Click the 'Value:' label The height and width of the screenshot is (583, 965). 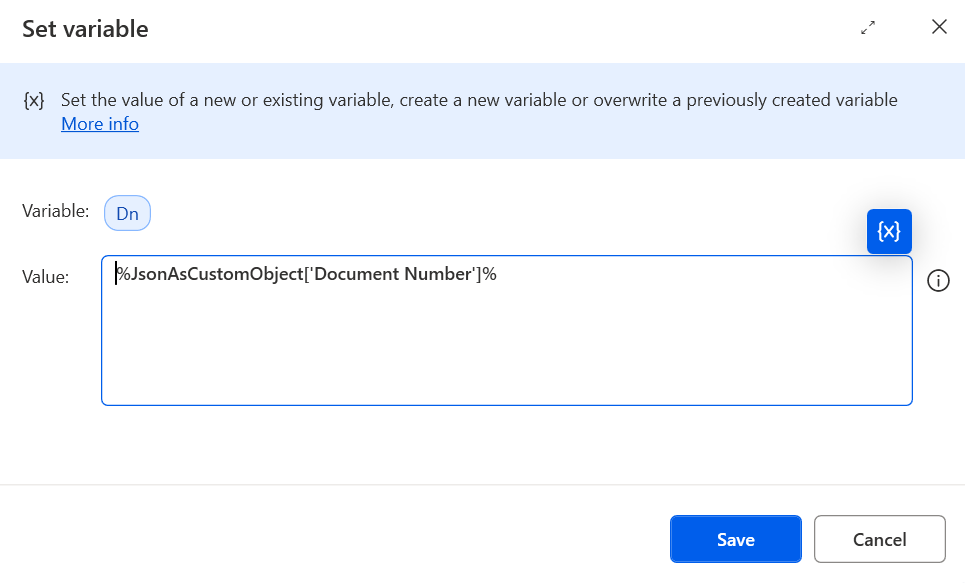(x=46, y=277)
